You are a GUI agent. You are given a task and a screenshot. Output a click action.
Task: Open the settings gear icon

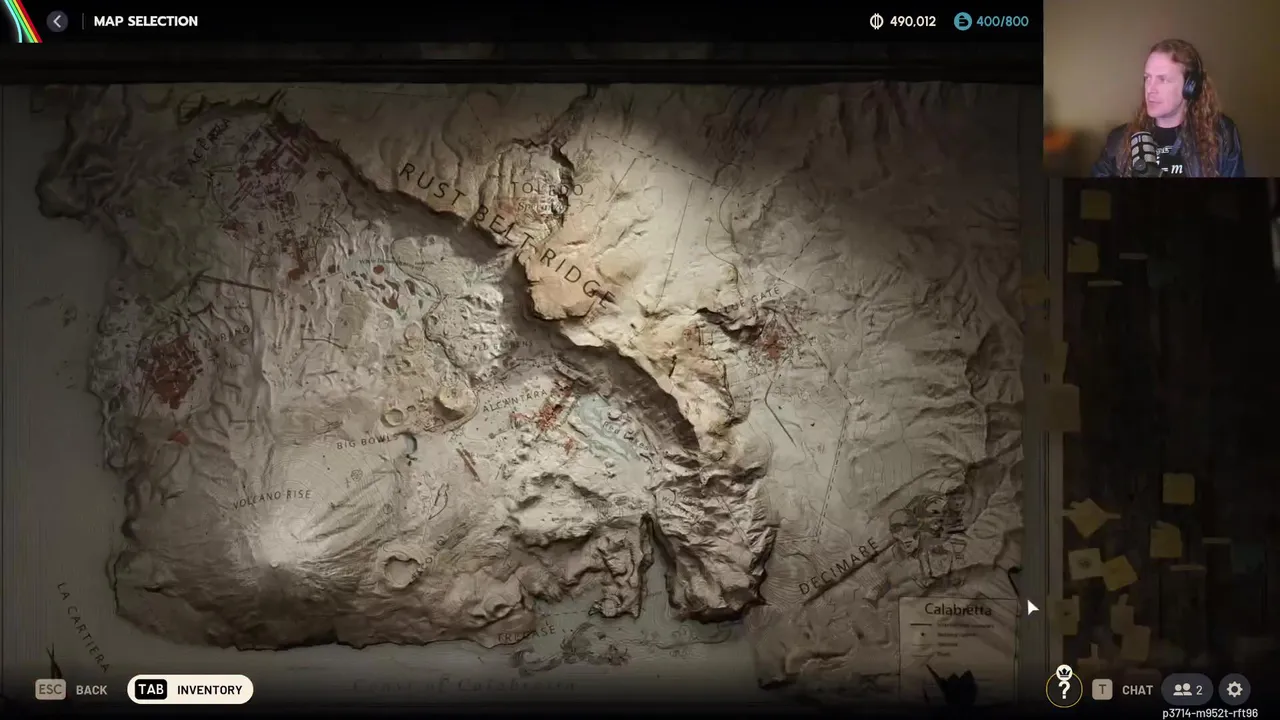(1235, 690)
